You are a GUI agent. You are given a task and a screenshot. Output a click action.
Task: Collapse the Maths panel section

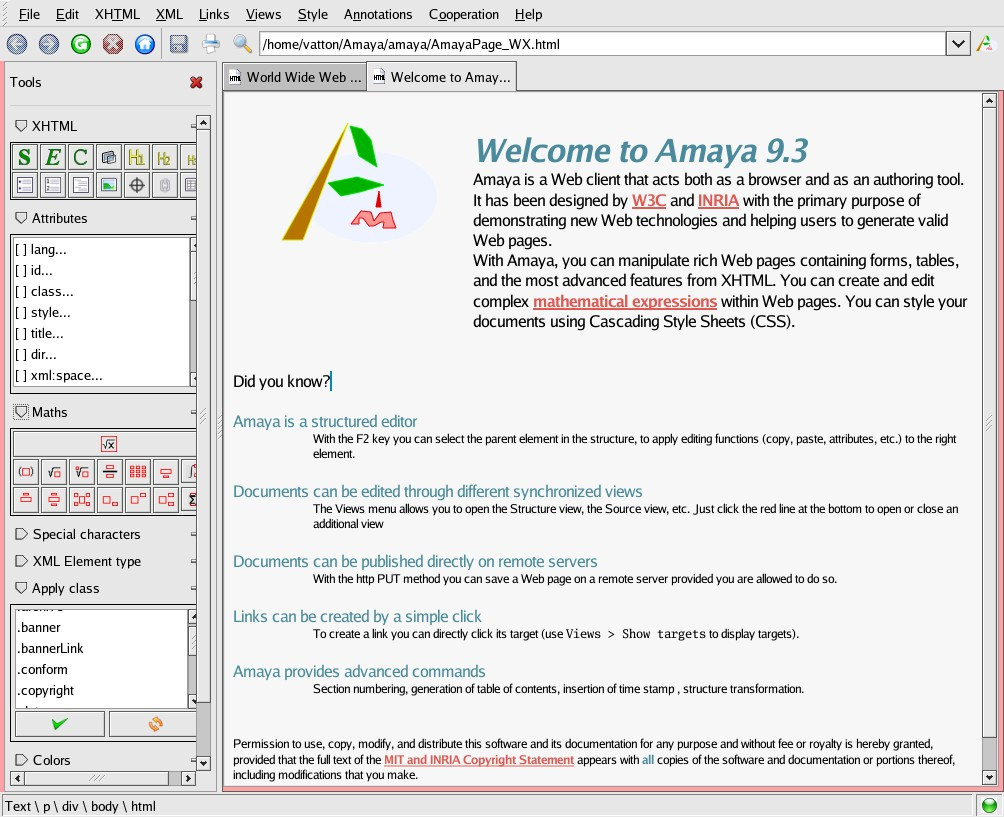[21, 412]
